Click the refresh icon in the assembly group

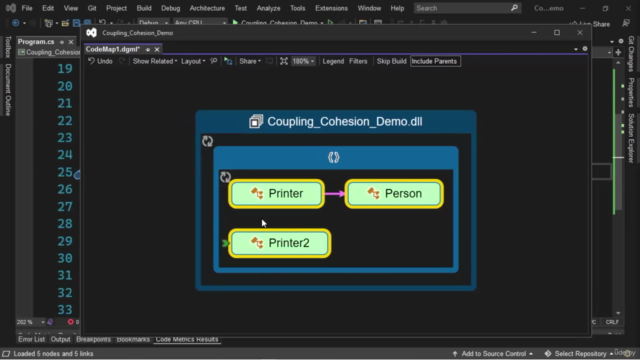[x=207, y=141]
